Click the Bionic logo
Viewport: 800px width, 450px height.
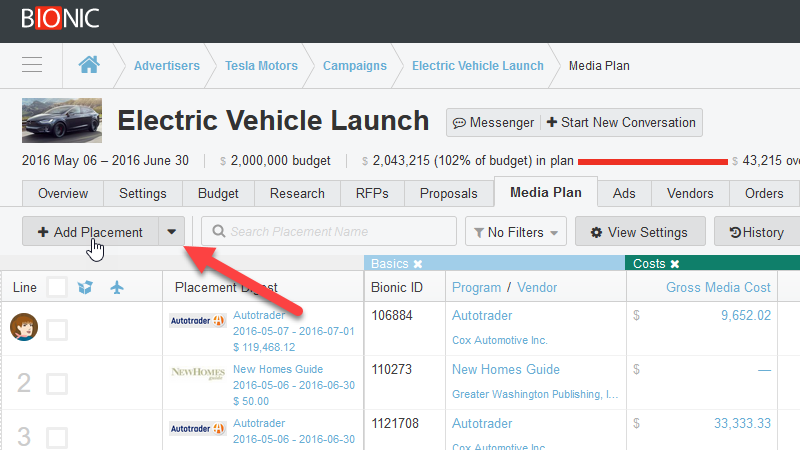[x=60, y=18]
